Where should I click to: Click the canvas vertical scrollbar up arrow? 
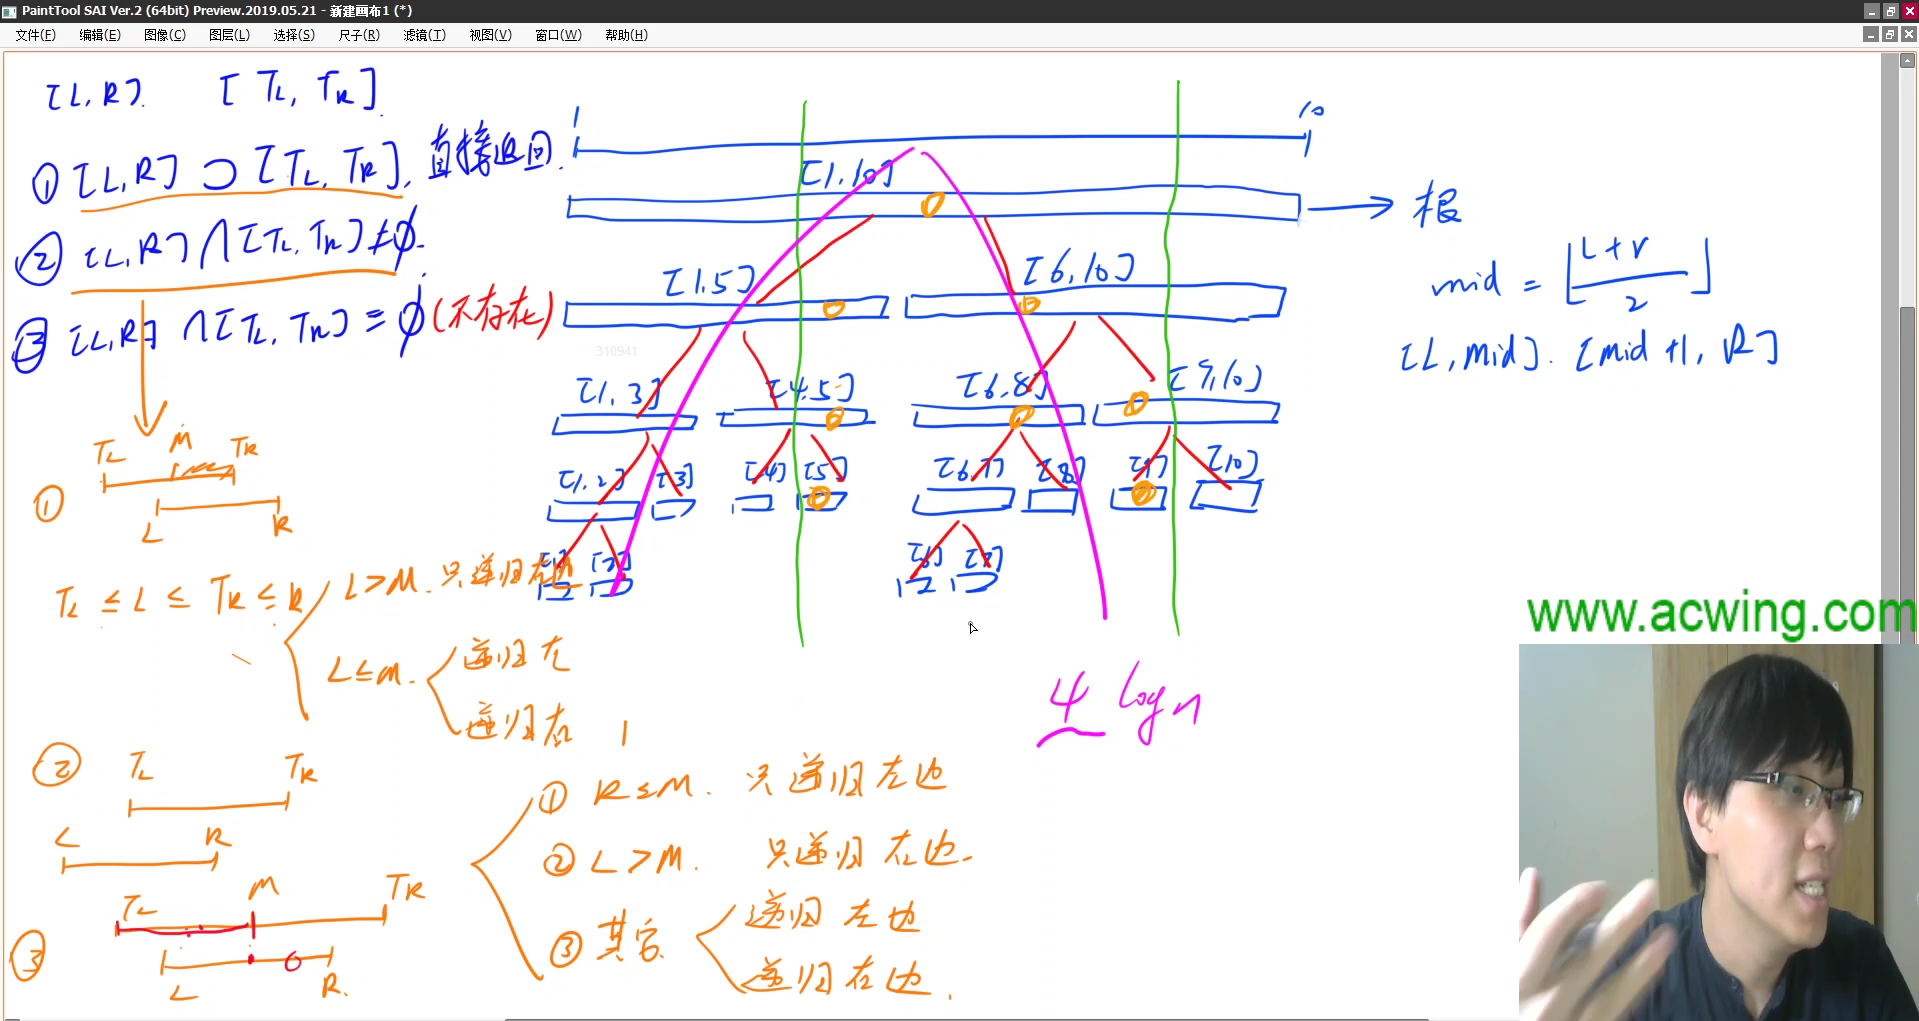tap(1908, 60)
